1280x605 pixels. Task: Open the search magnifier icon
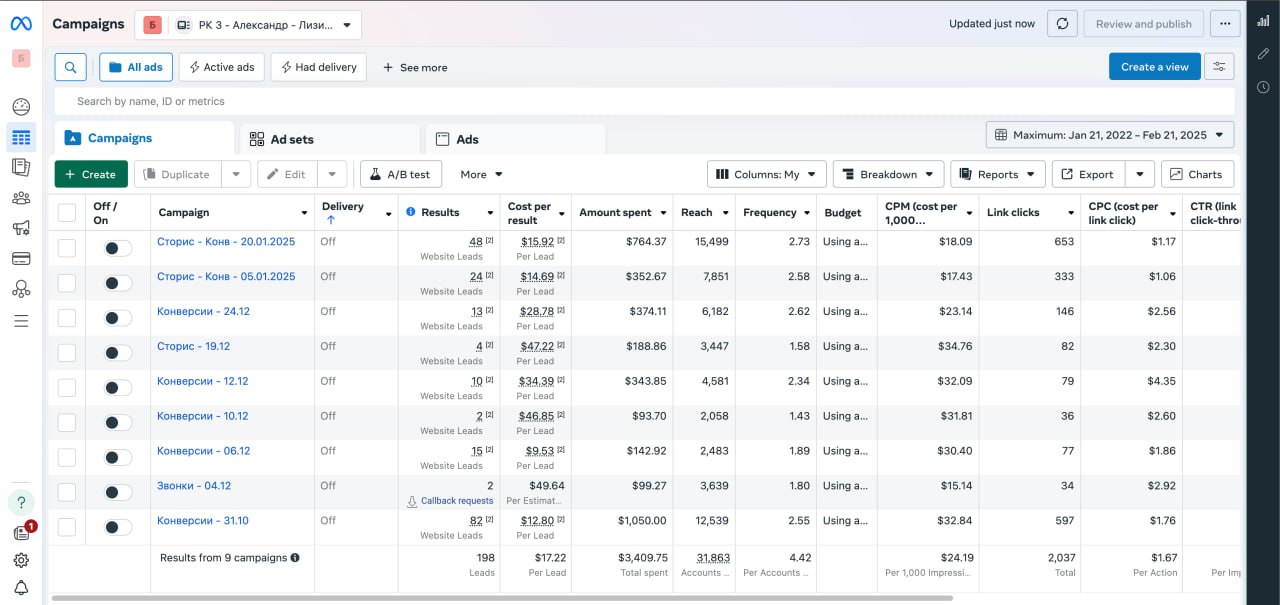coord(70,67)
